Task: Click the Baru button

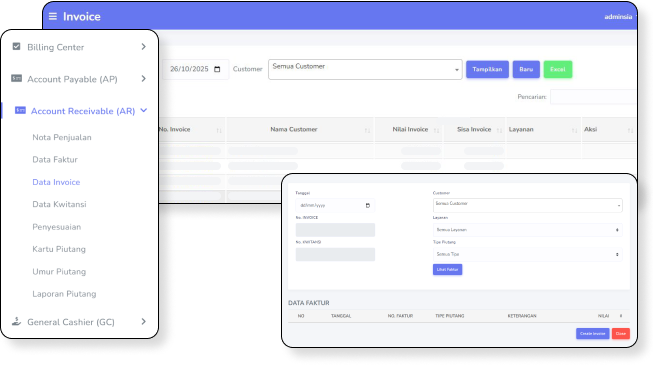Action: tap(526, 69)
